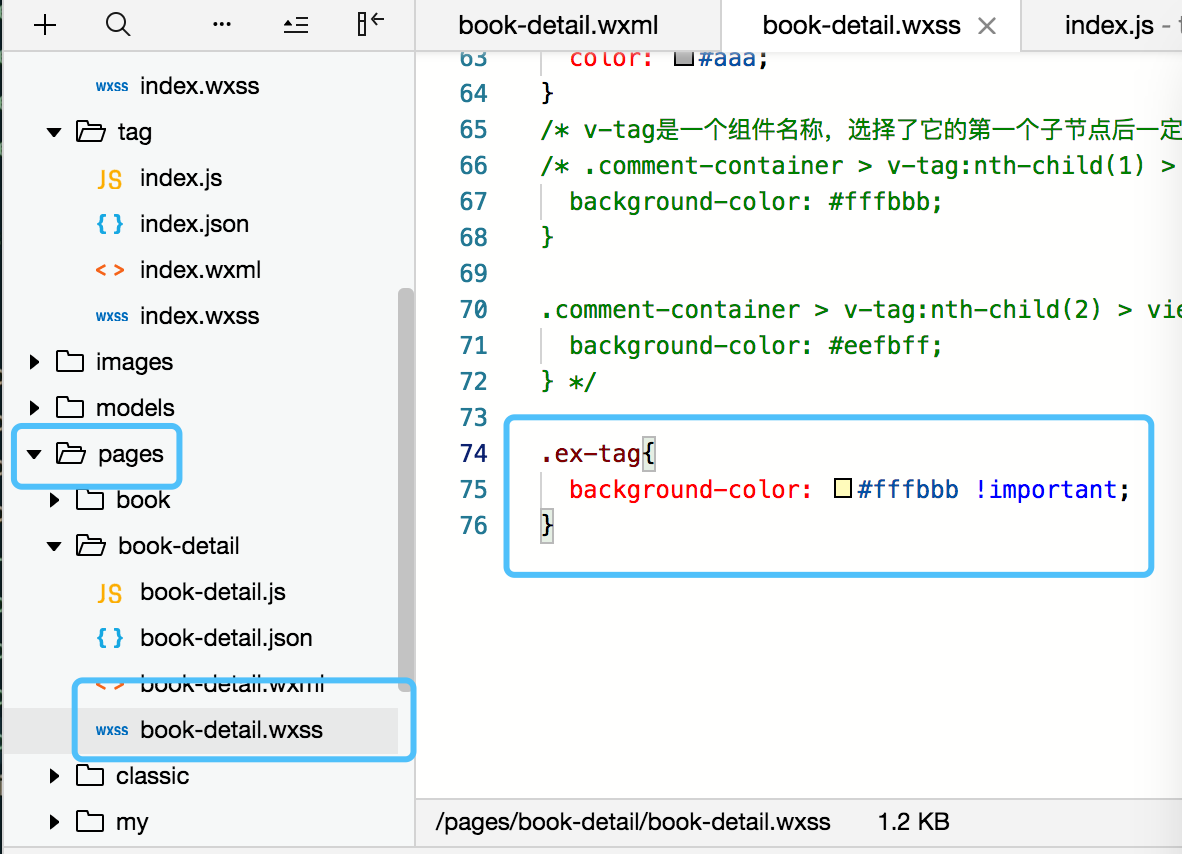The height and width of the screenshot is (854, 1182).
Task: Expand the classic folder arrow
Action: click(54, 776)
